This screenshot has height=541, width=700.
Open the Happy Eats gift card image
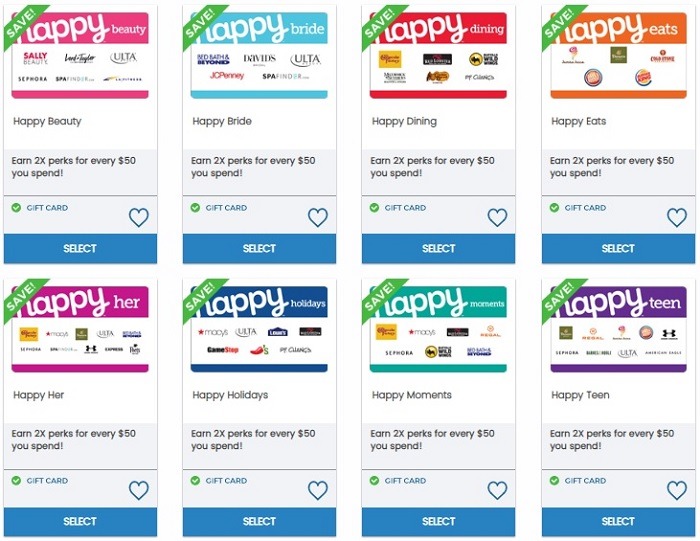pyautogui.click(x=618, y=55)
